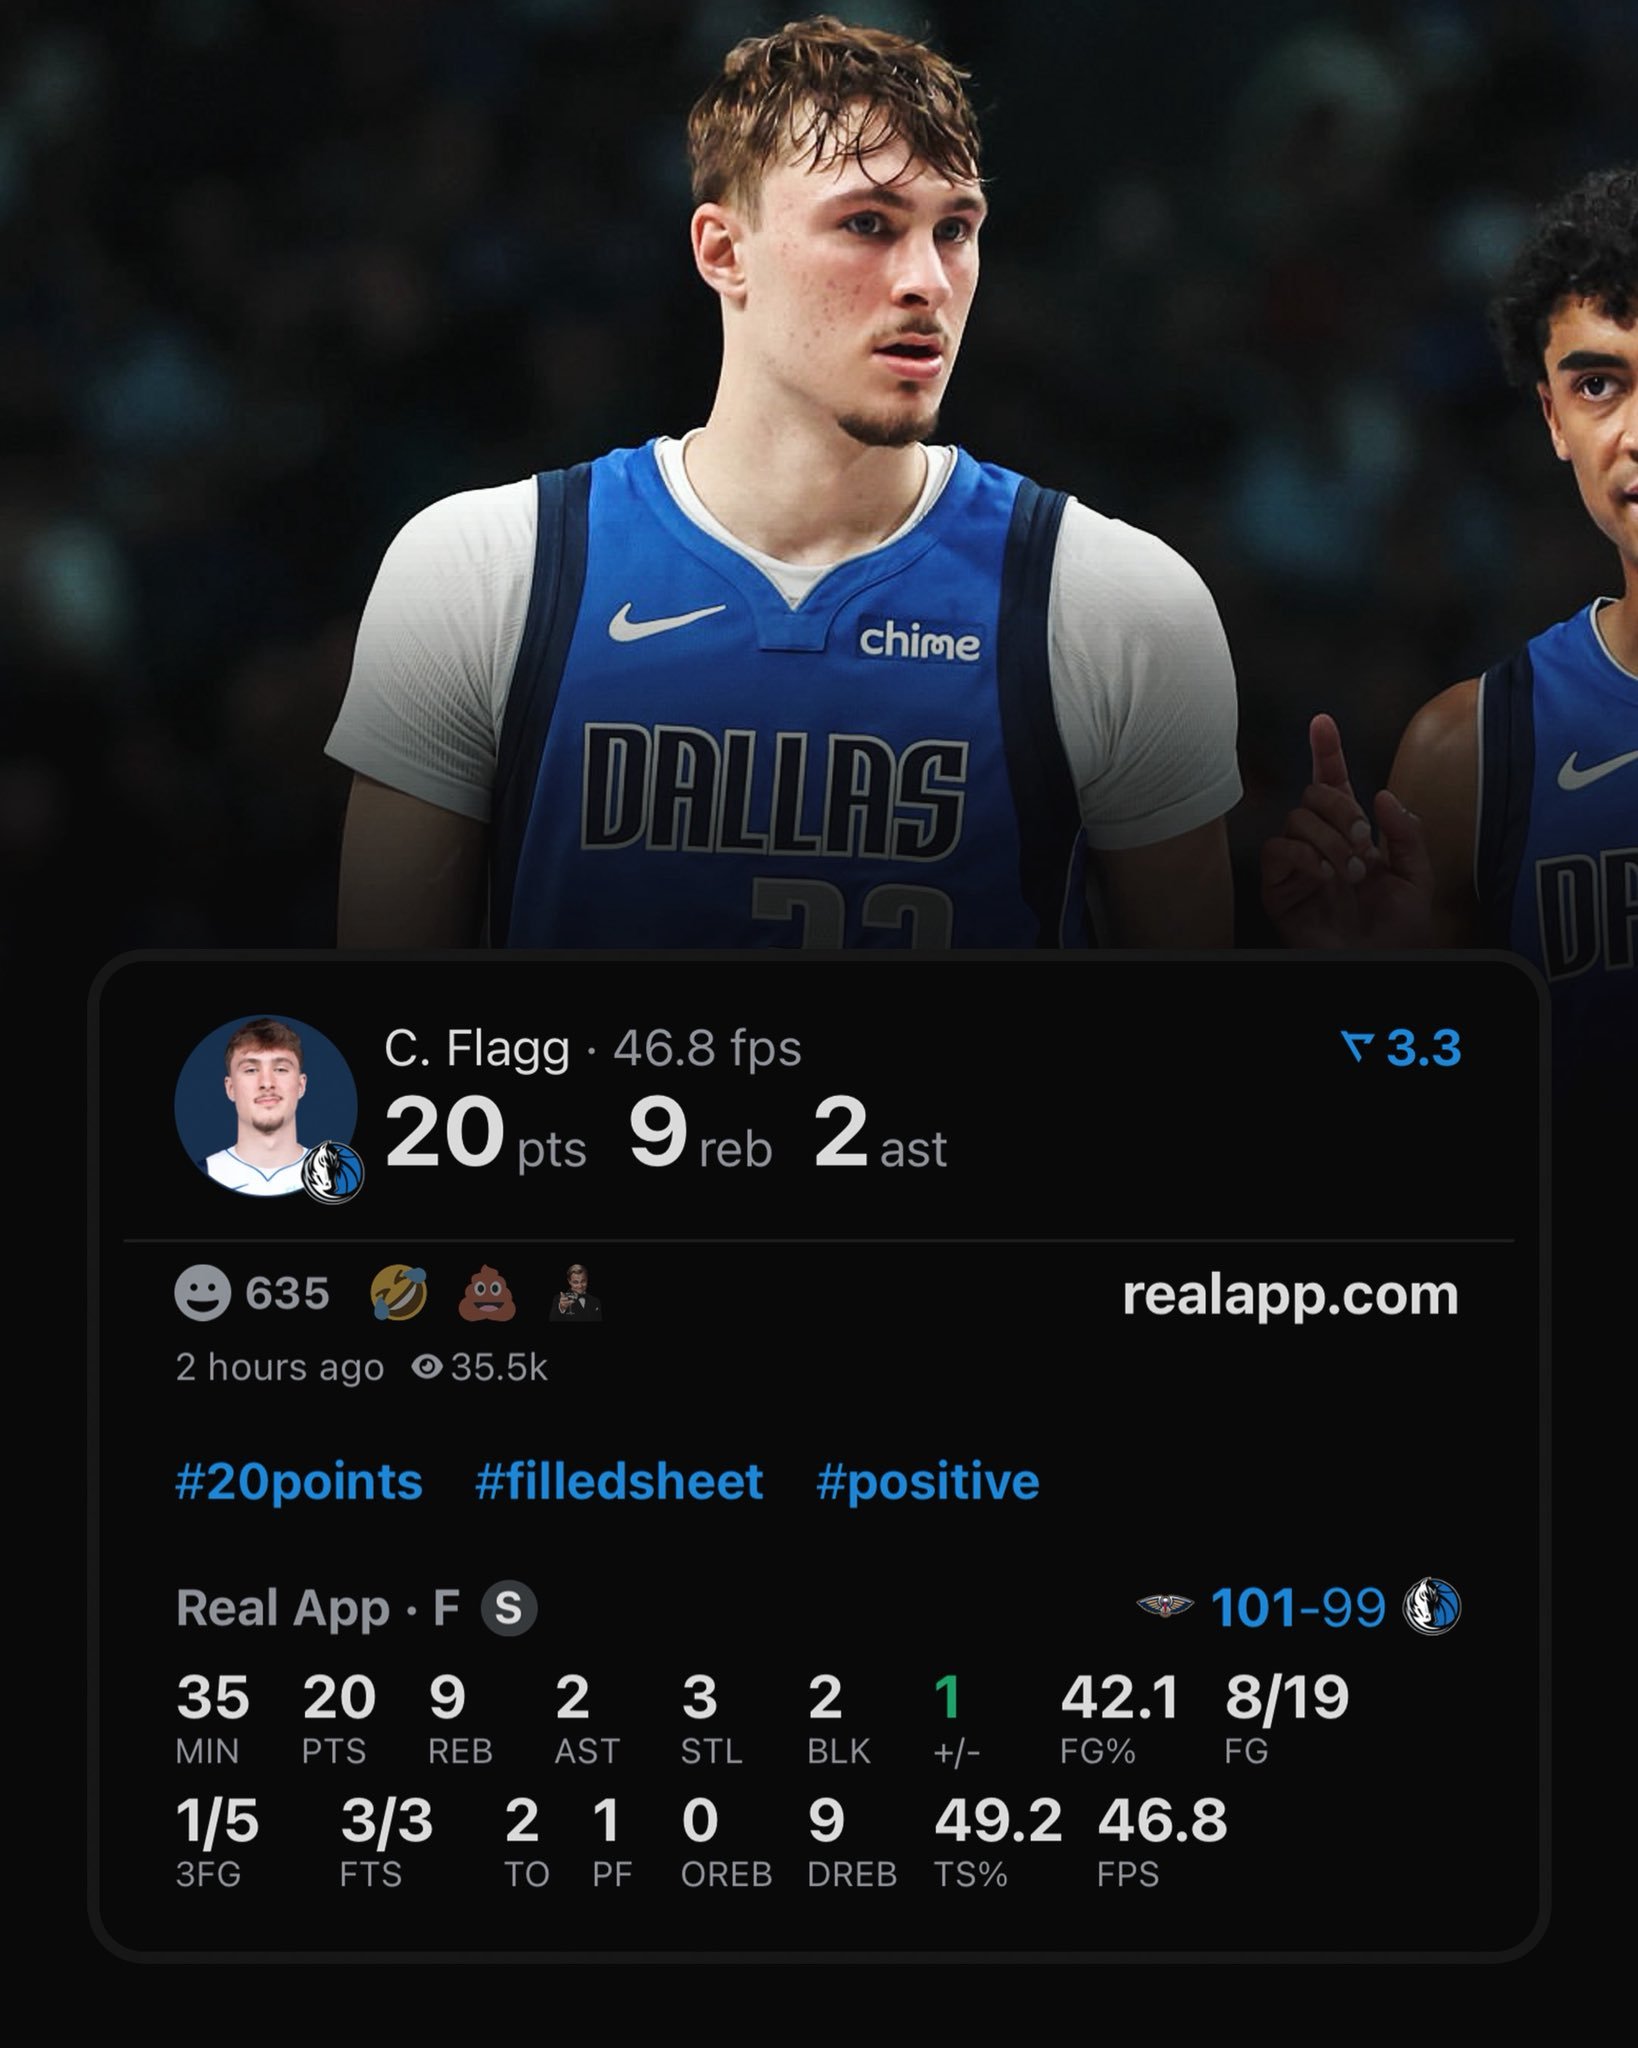
Task: Click the Mavericks logo beside the score
Action: click(1432, 1607)
